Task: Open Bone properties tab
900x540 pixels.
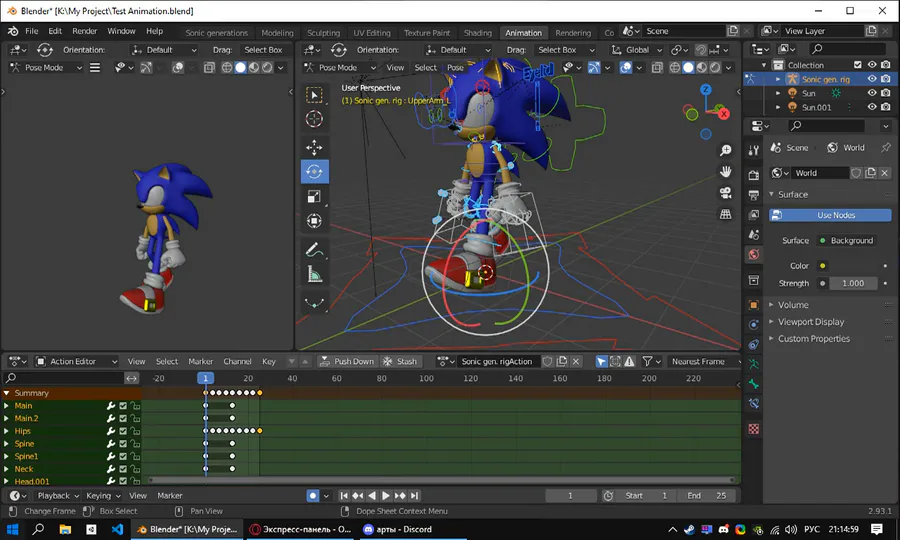Action: click(x=754, y=384)
